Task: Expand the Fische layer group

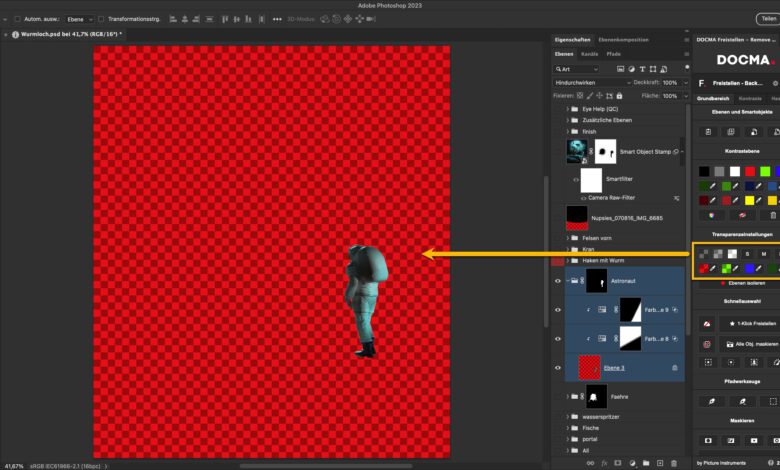Action: [567, 428]
